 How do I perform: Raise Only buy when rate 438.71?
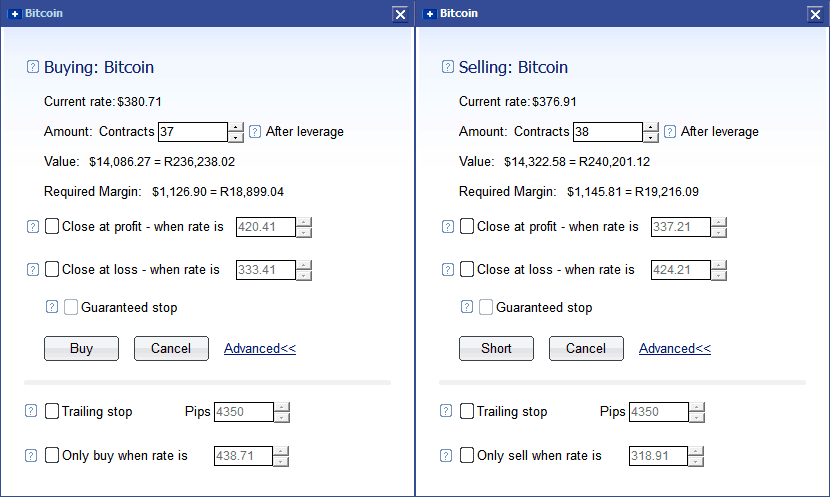tap(281, 451)
